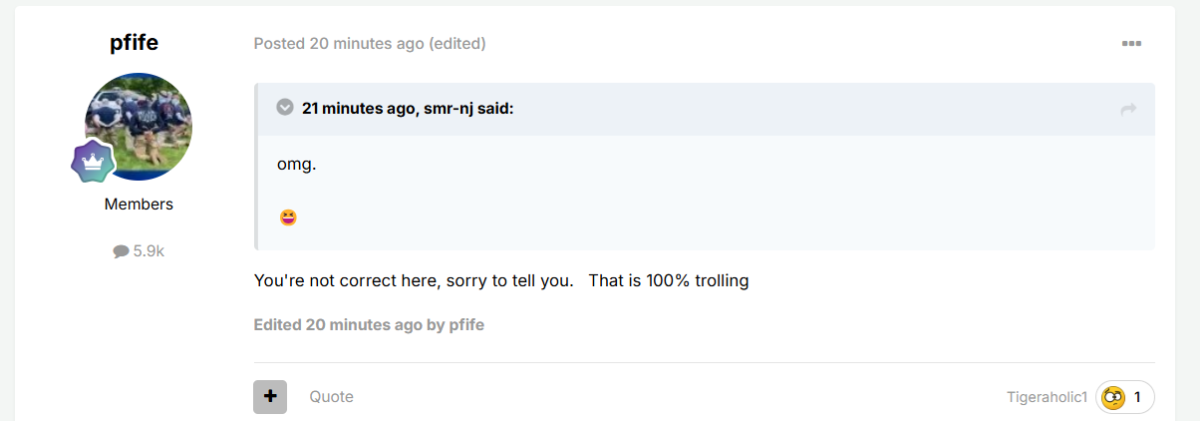Click the Members group label
1200x421 pixels.
click(139, 204)
